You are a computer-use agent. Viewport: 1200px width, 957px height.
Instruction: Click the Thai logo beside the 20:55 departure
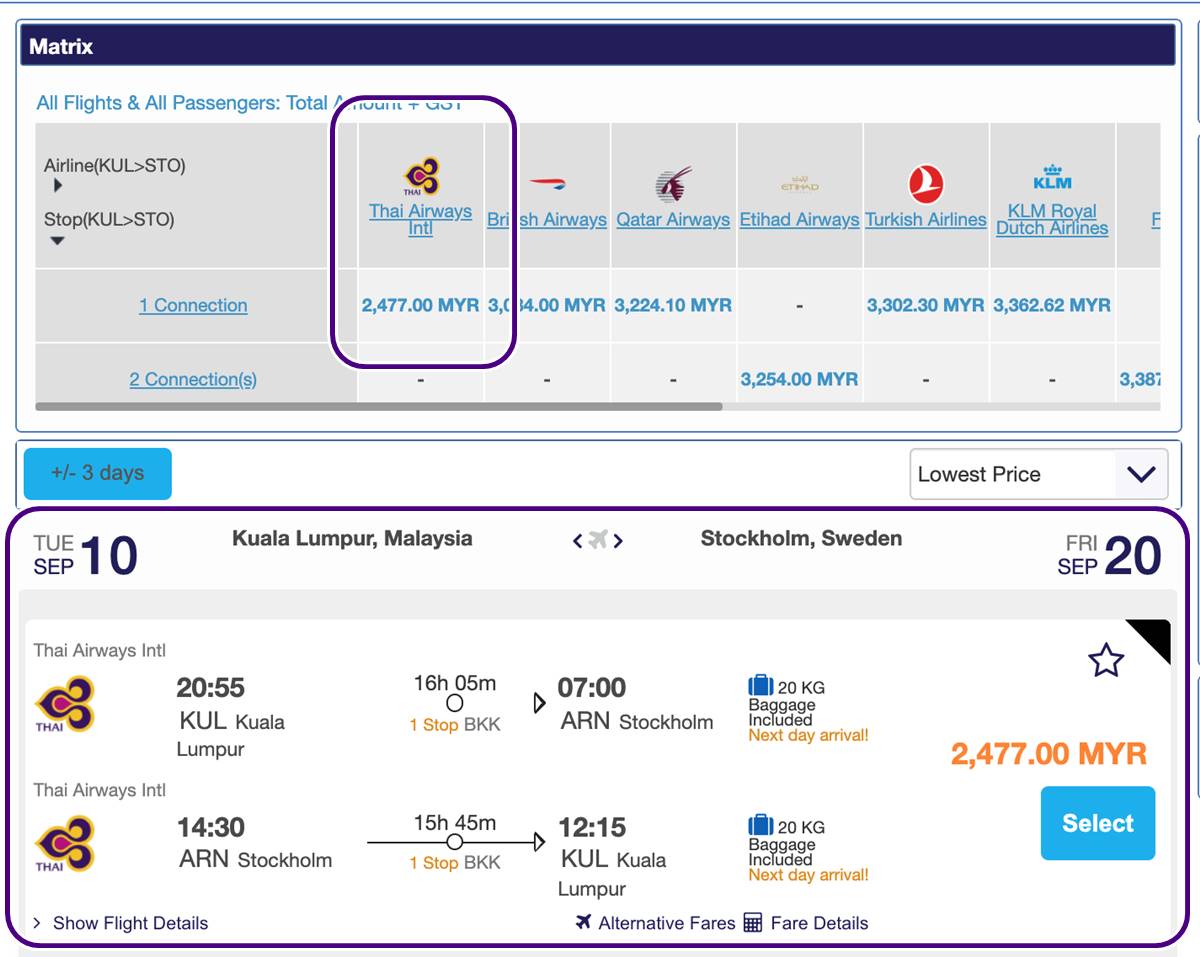coord(65,704)
